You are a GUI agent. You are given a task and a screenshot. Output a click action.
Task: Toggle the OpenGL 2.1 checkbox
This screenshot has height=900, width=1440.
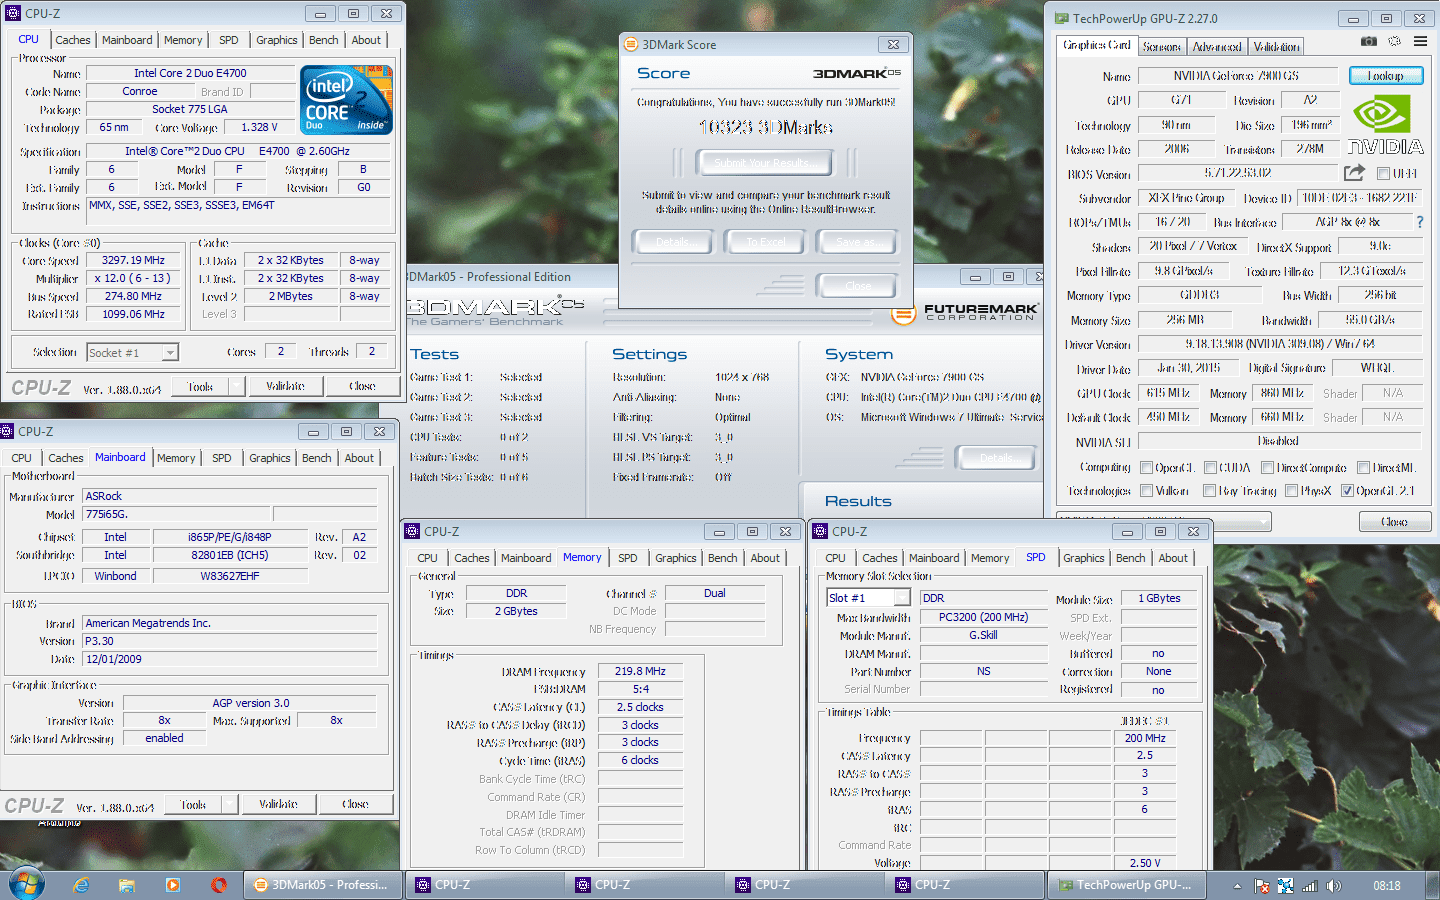(x=1347, y=491)
